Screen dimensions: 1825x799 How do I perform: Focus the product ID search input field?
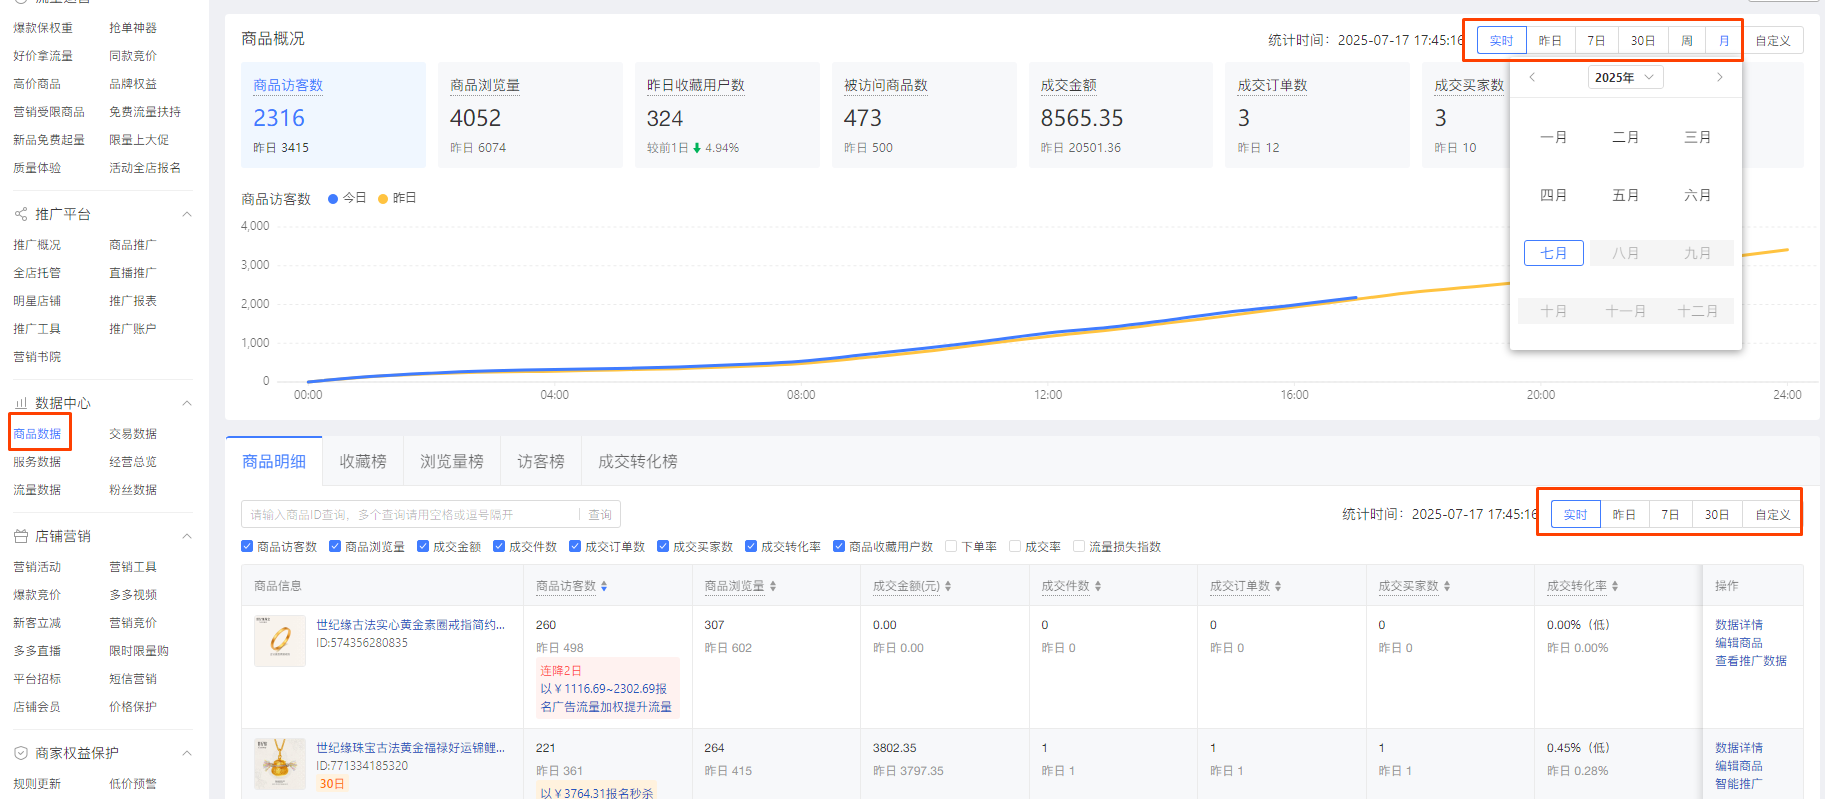click(x=410, y=514)
